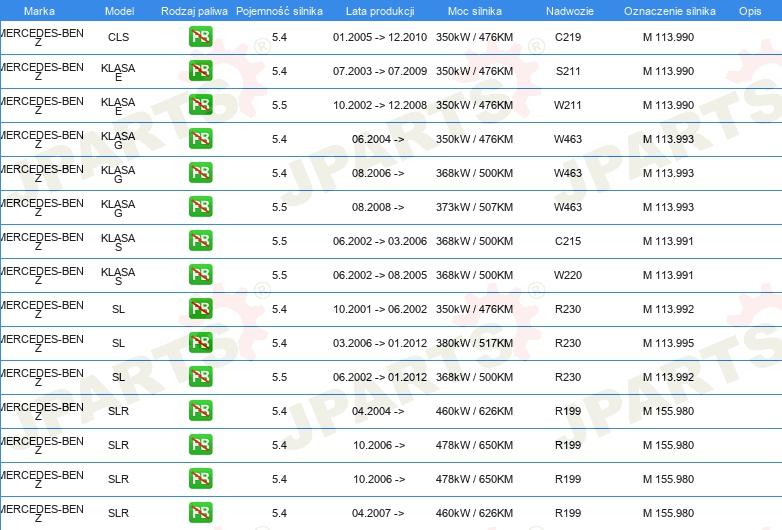Click the Rodzaj paliwa column header
Image resolution: width=782 pixels, height=530 pixels.
(194, 11)
